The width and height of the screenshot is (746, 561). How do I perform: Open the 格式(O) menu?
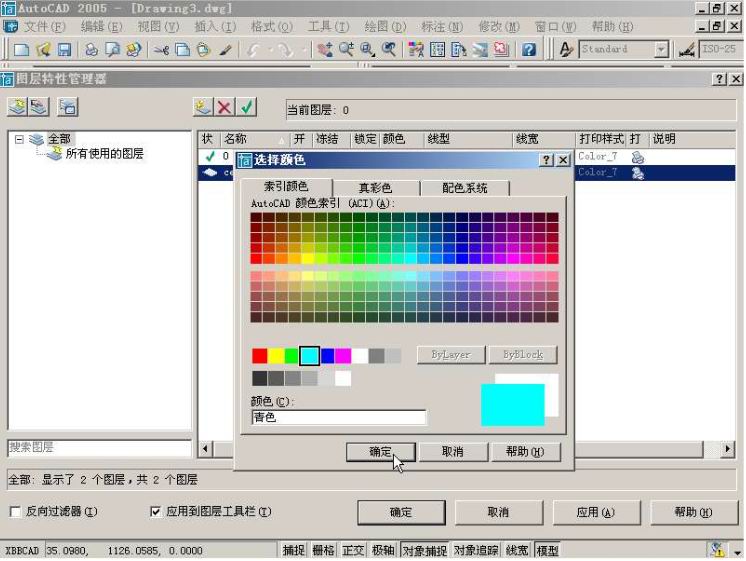(272, 27)
